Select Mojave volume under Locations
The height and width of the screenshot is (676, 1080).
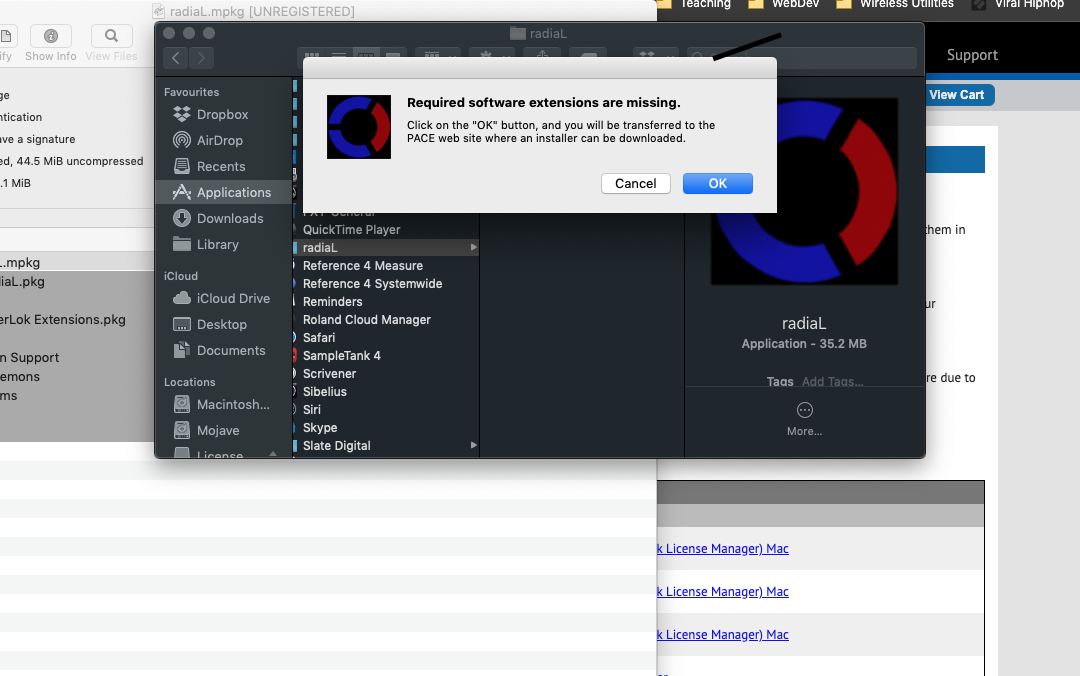point(206,431)
